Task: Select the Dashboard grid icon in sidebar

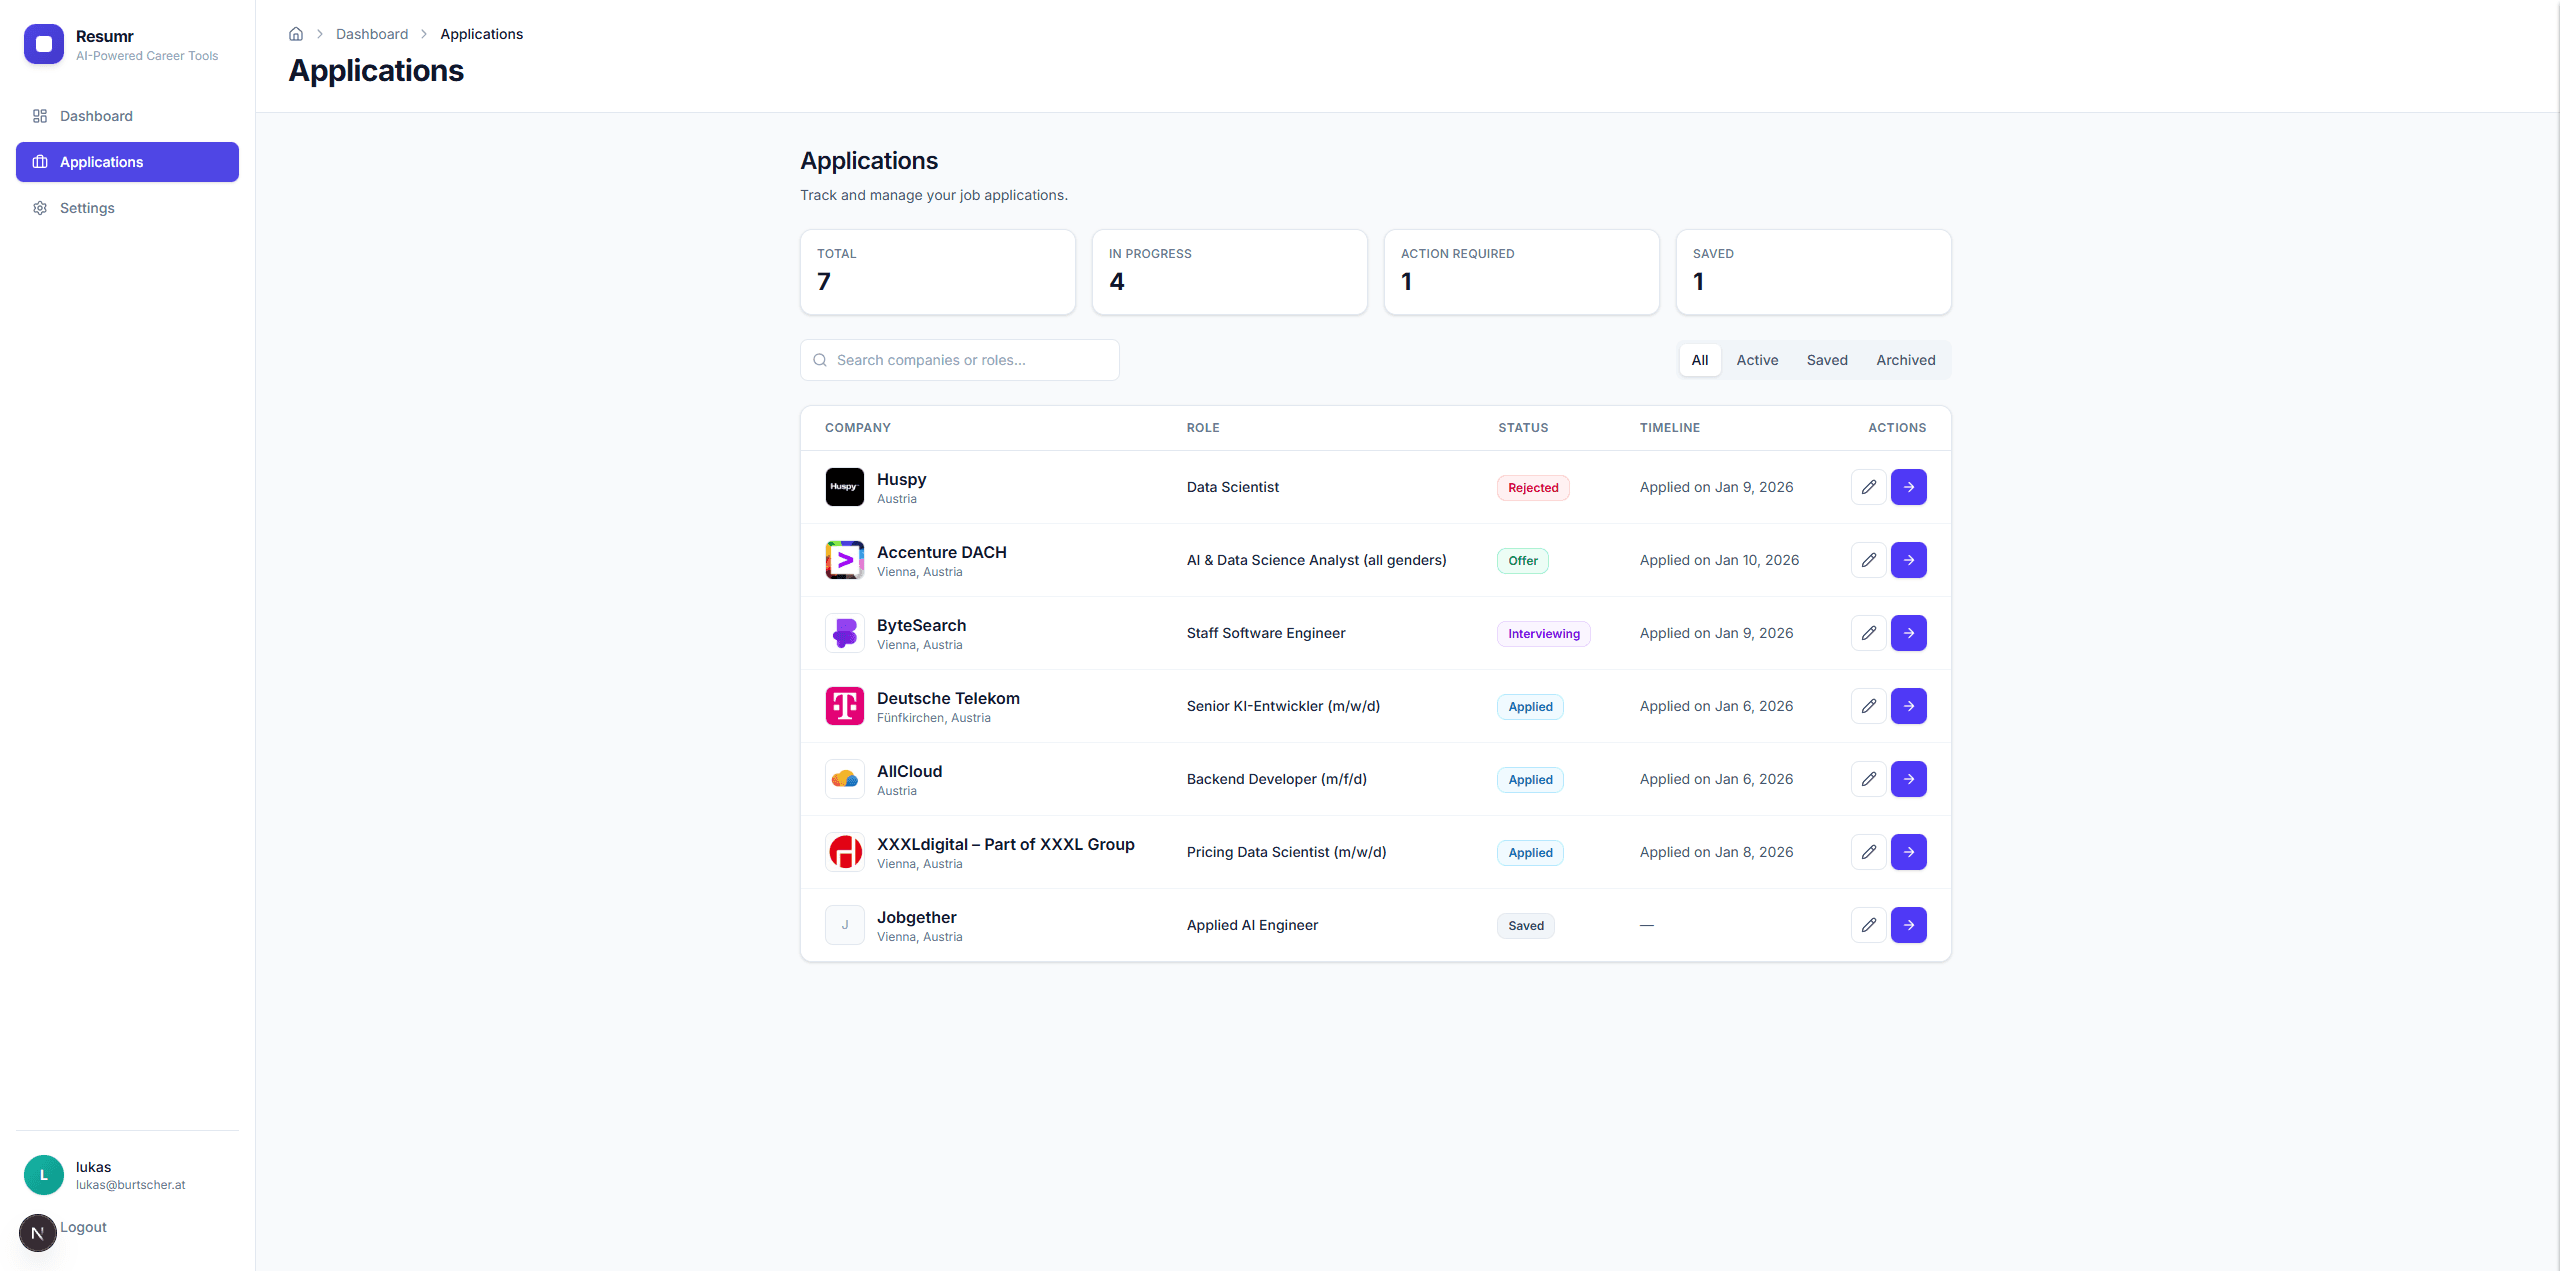Action: pyautogui.click(x=40, y=116)
